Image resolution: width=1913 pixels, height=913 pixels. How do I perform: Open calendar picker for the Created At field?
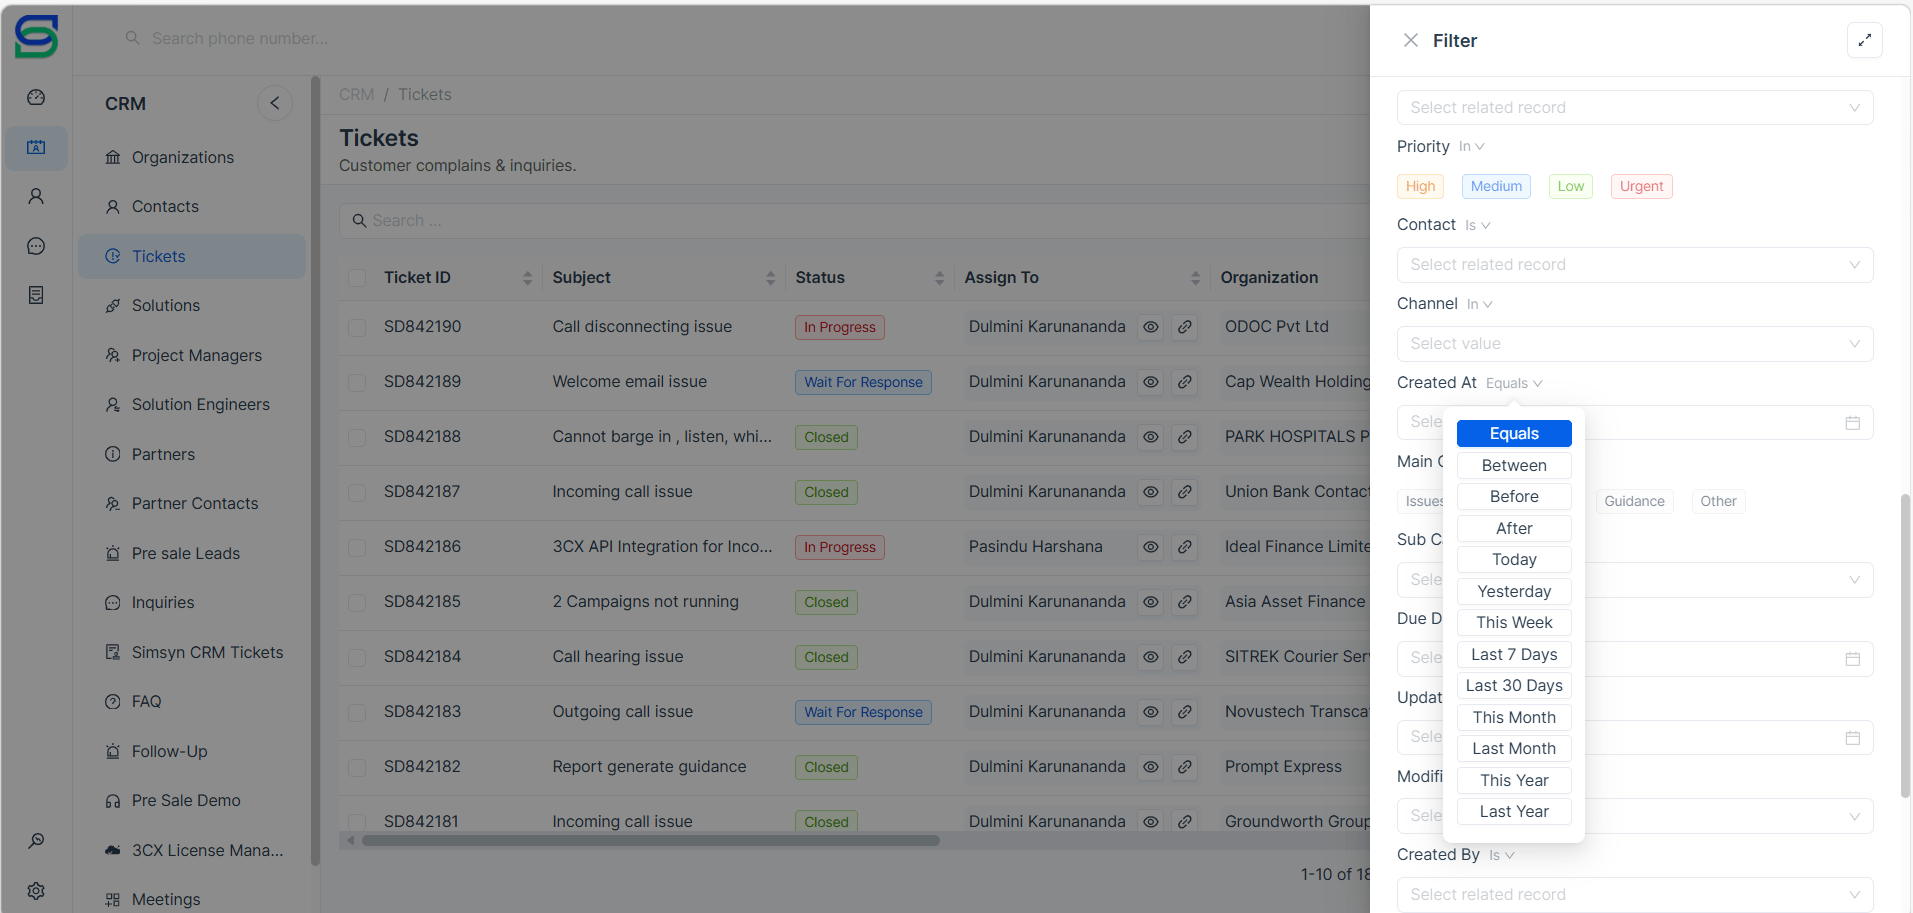coord(1852,423)
